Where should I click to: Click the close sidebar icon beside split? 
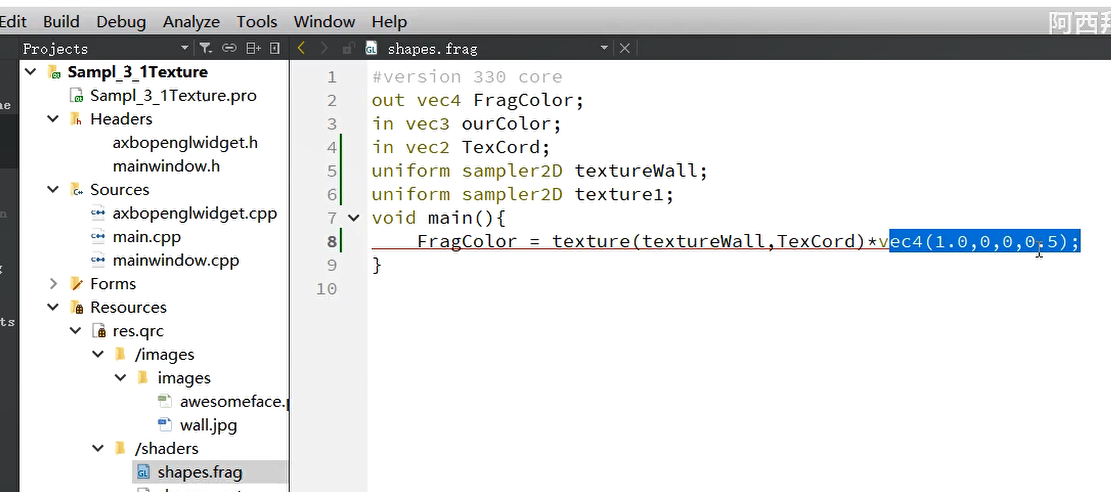276,48
